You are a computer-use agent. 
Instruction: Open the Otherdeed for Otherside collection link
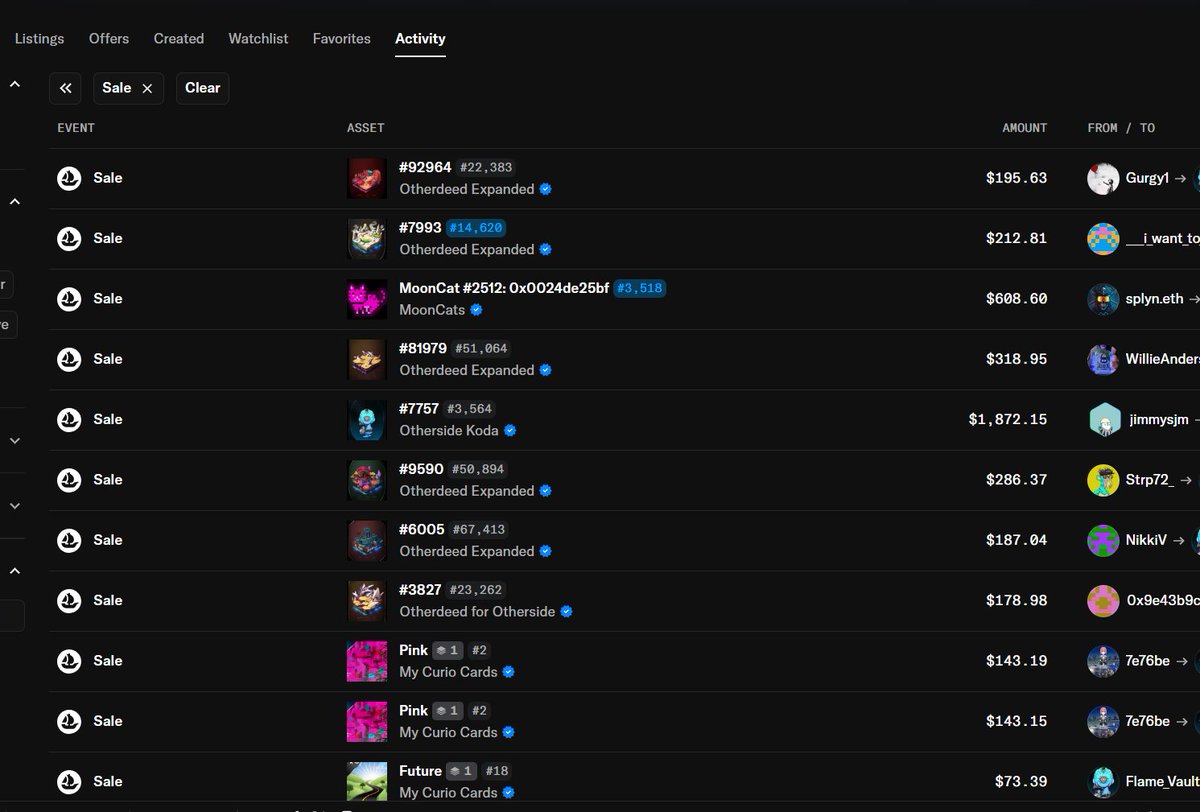tap(477, 612)
